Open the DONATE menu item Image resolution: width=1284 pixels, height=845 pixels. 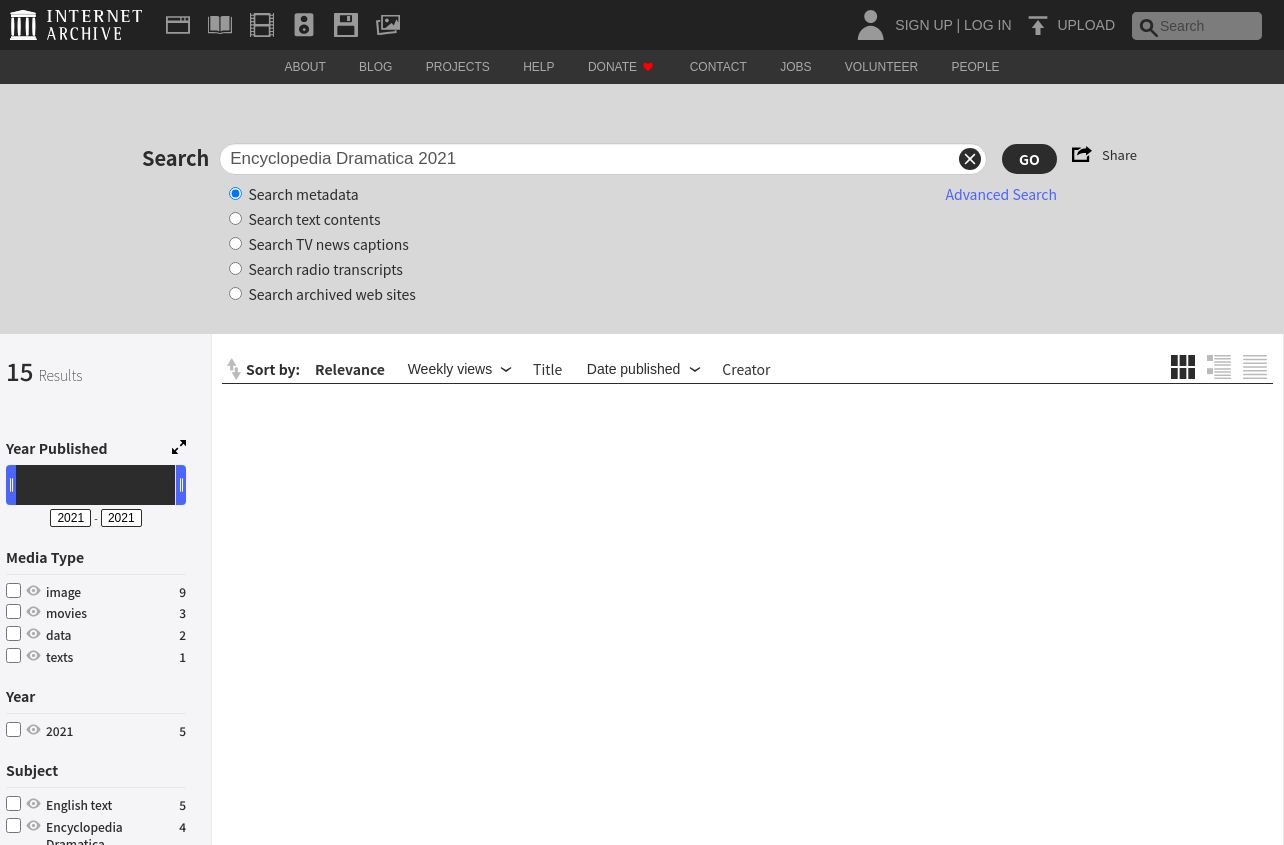621,67
